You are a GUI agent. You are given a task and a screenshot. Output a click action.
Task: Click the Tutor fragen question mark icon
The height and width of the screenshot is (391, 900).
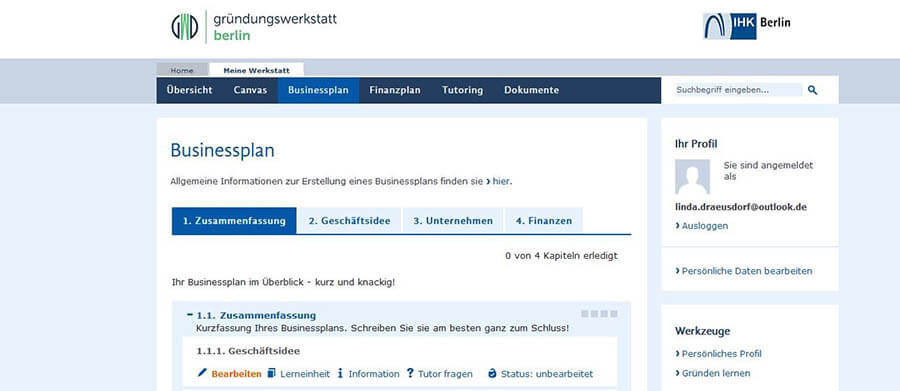(x=410, y=373)
